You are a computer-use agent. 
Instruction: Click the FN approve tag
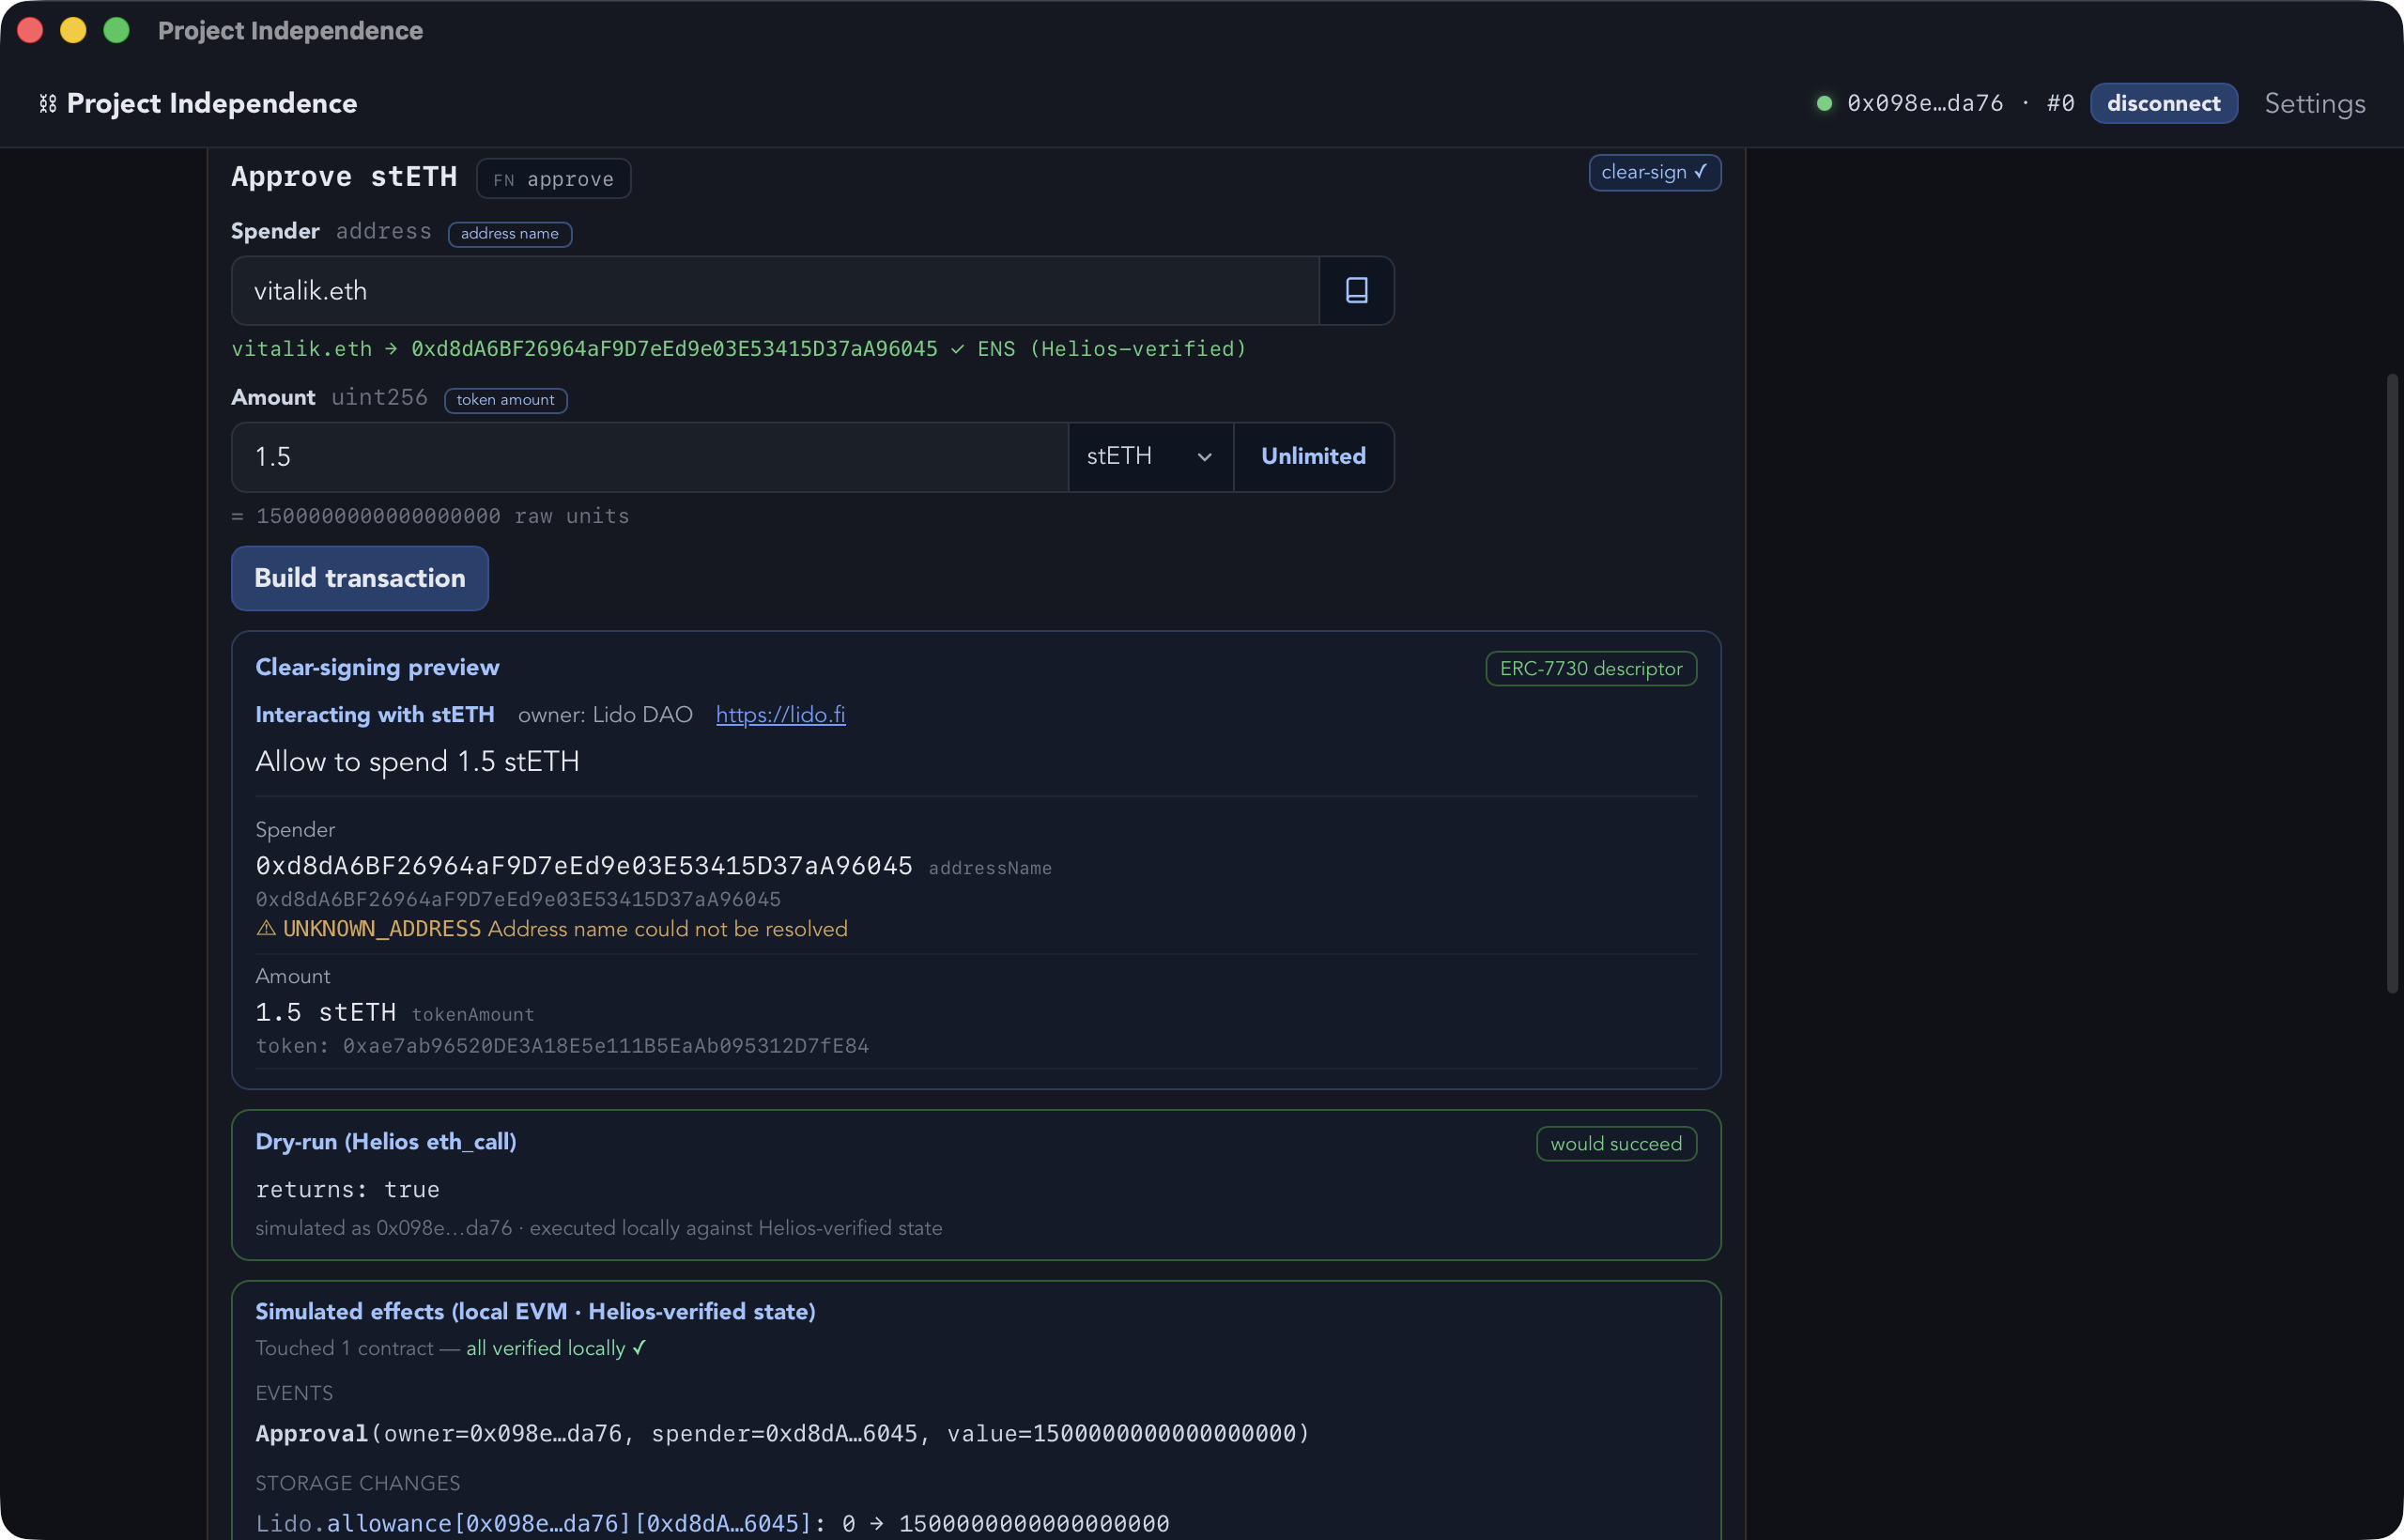pyautogui.click(x=553, y=179)
